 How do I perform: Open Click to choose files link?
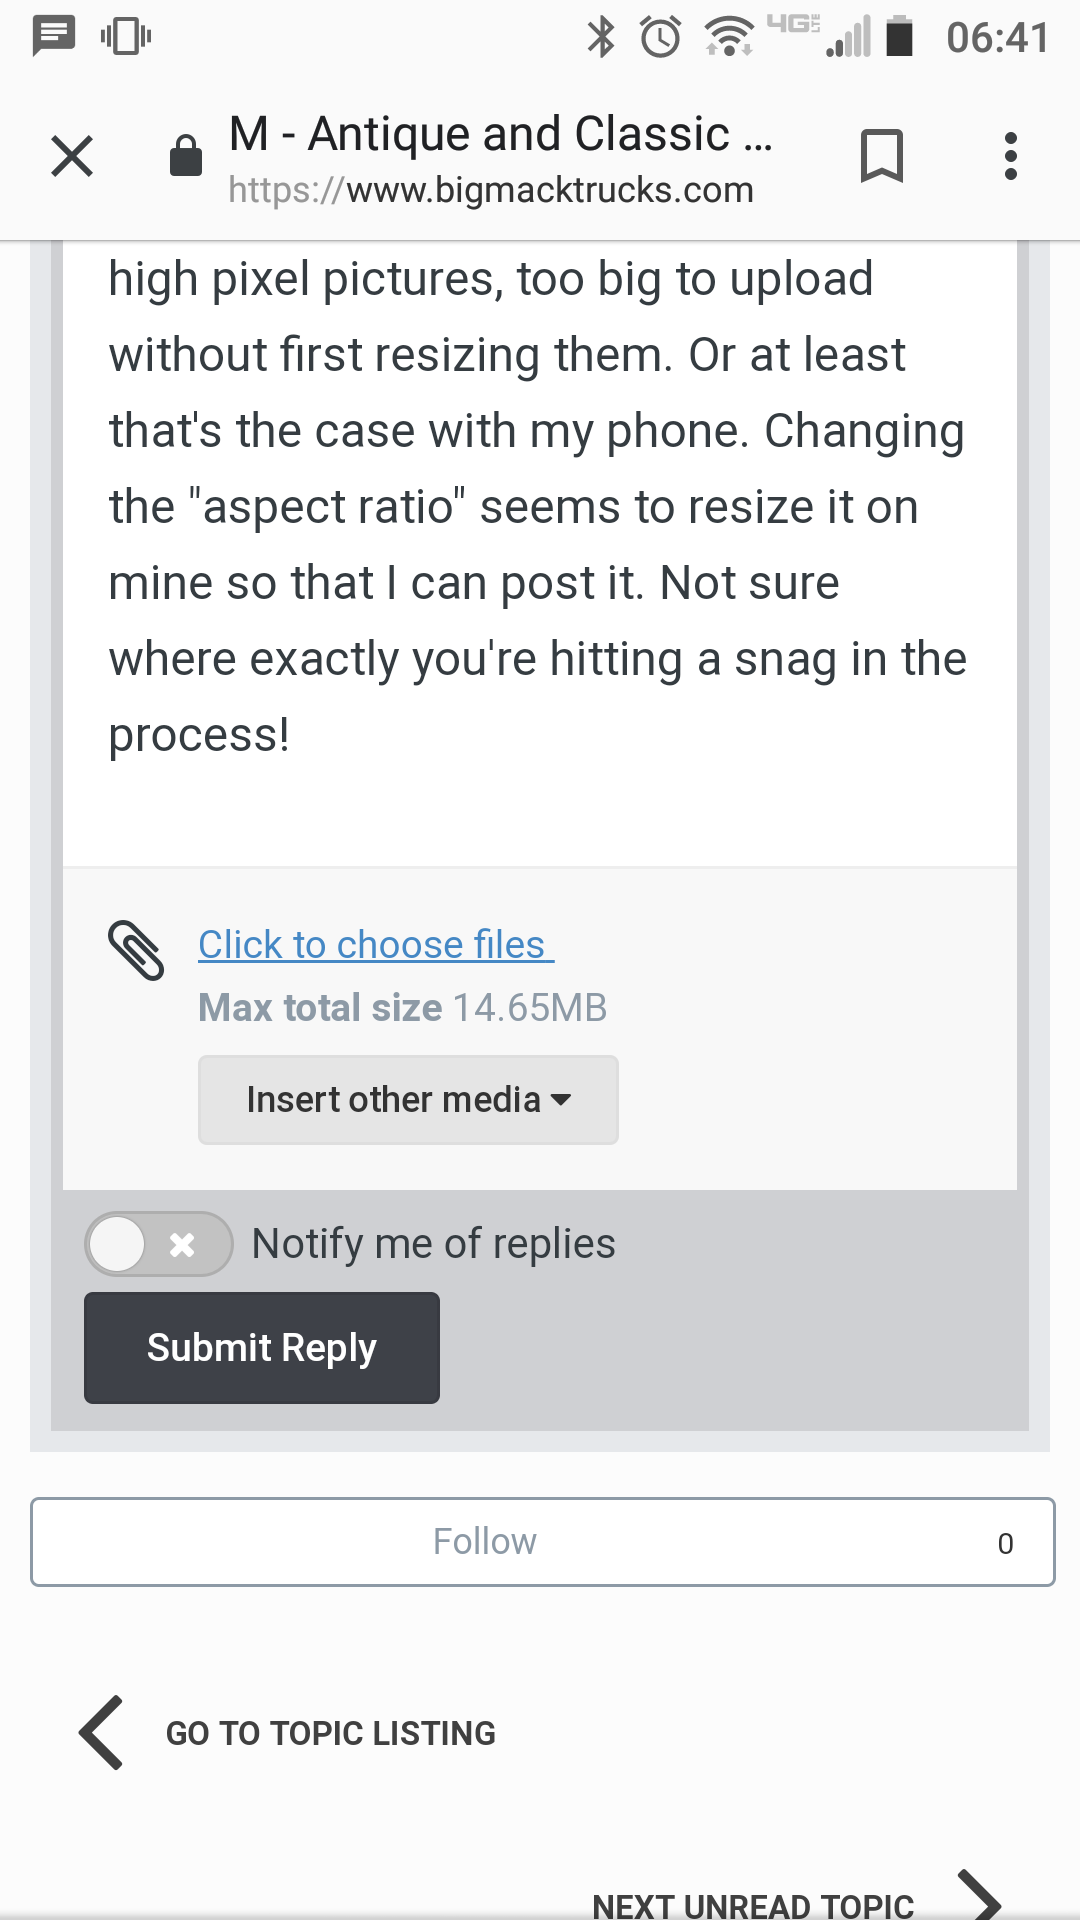pos(376,945)
